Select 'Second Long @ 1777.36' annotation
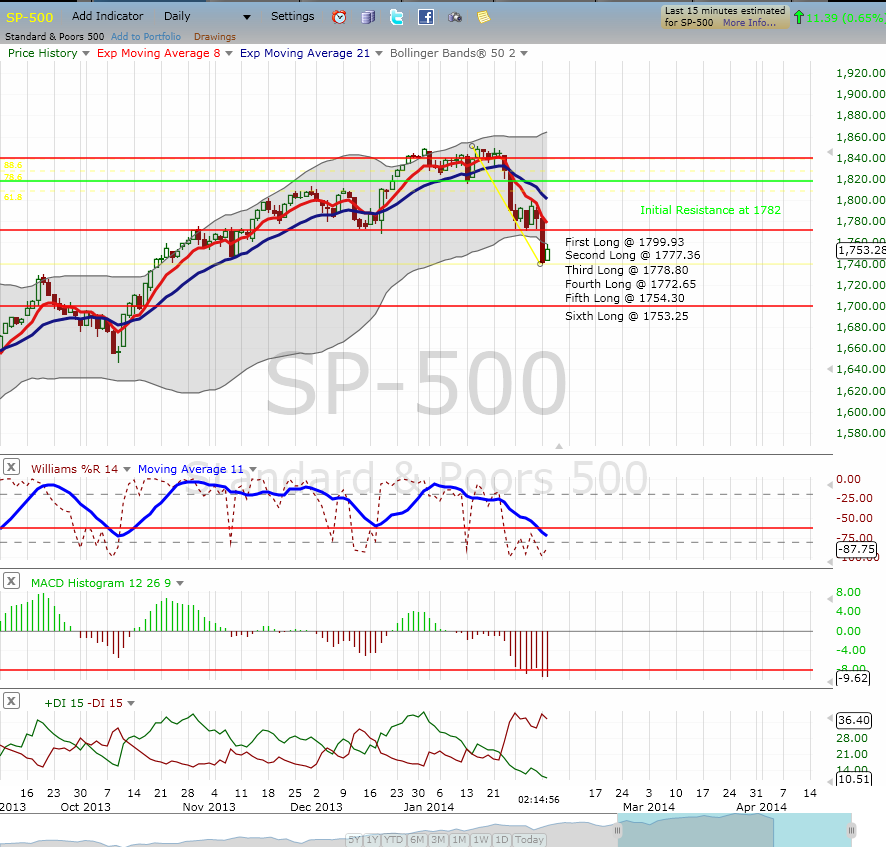 click(x=632, y=255)
